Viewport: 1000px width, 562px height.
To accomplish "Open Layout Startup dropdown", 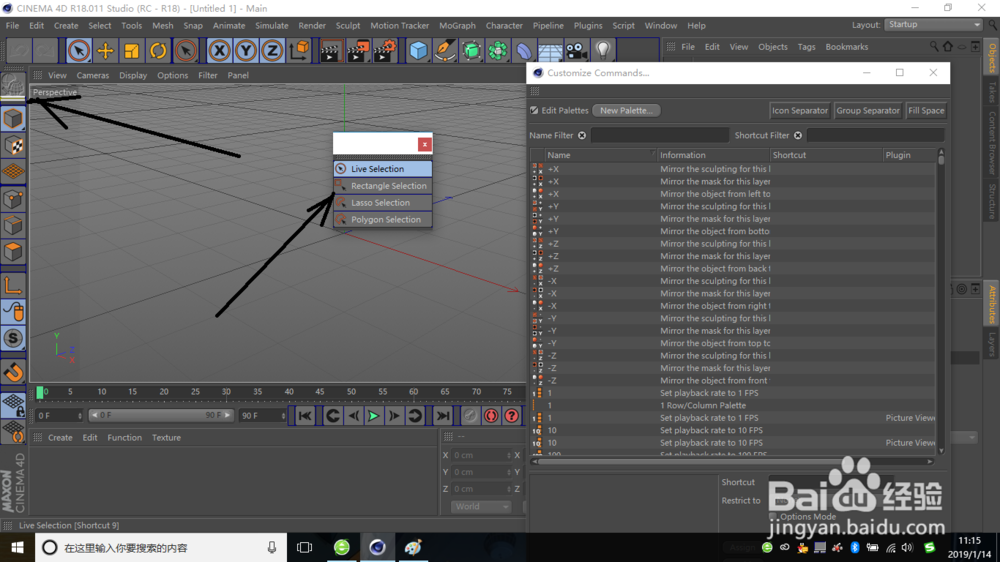I will tap(933, 24).
